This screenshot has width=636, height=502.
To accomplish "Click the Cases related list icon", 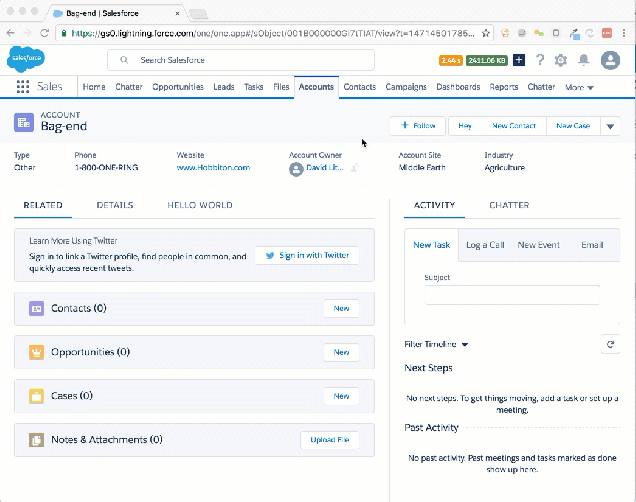I will pyautogui.click(x=36, y=396).
